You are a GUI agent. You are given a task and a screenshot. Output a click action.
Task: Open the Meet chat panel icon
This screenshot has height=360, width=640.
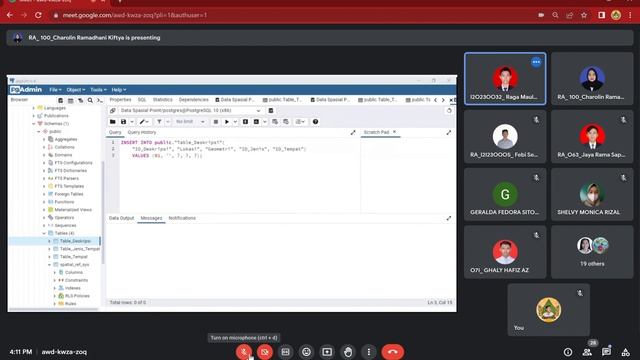(606, 352)
